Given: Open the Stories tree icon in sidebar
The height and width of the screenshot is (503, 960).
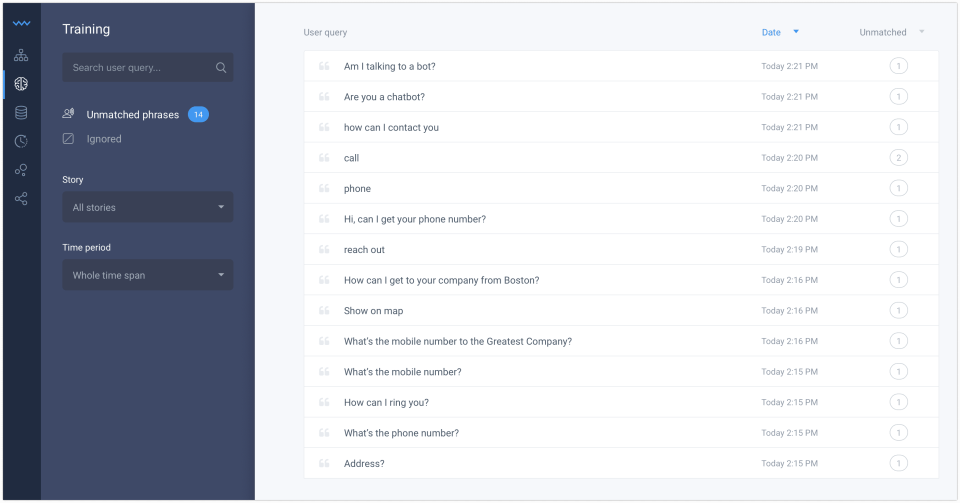Looking at the screenshot, I should (21, 55).
